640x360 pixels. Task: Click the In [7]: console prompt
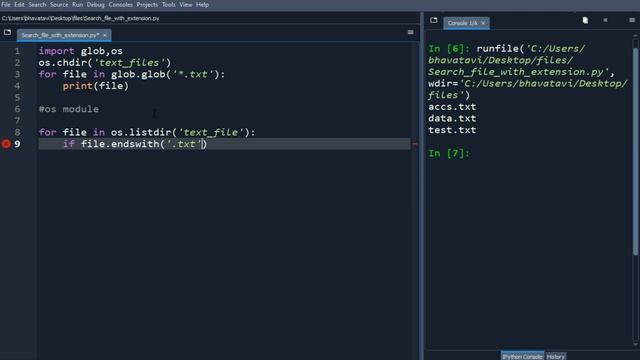coord(449,153)
